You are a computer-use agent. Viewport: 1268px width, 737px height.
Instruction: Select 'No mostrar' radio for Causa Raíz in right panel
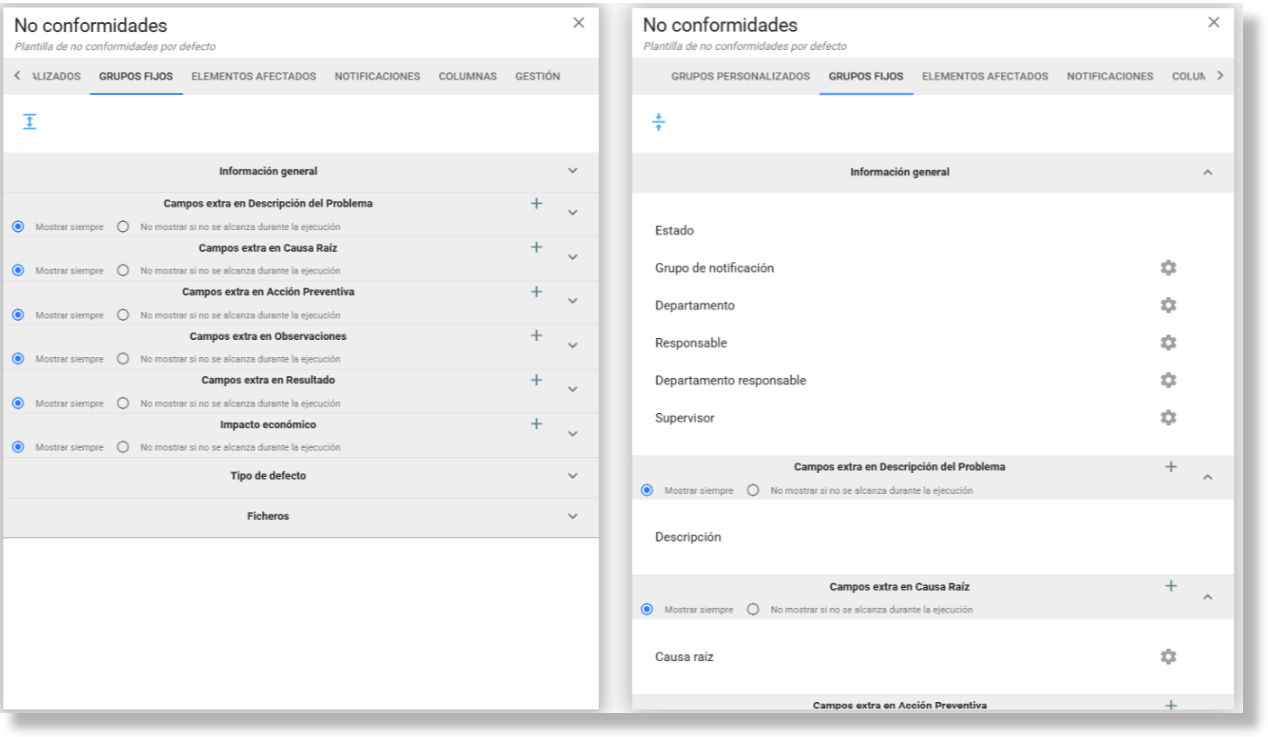[753, 609]
